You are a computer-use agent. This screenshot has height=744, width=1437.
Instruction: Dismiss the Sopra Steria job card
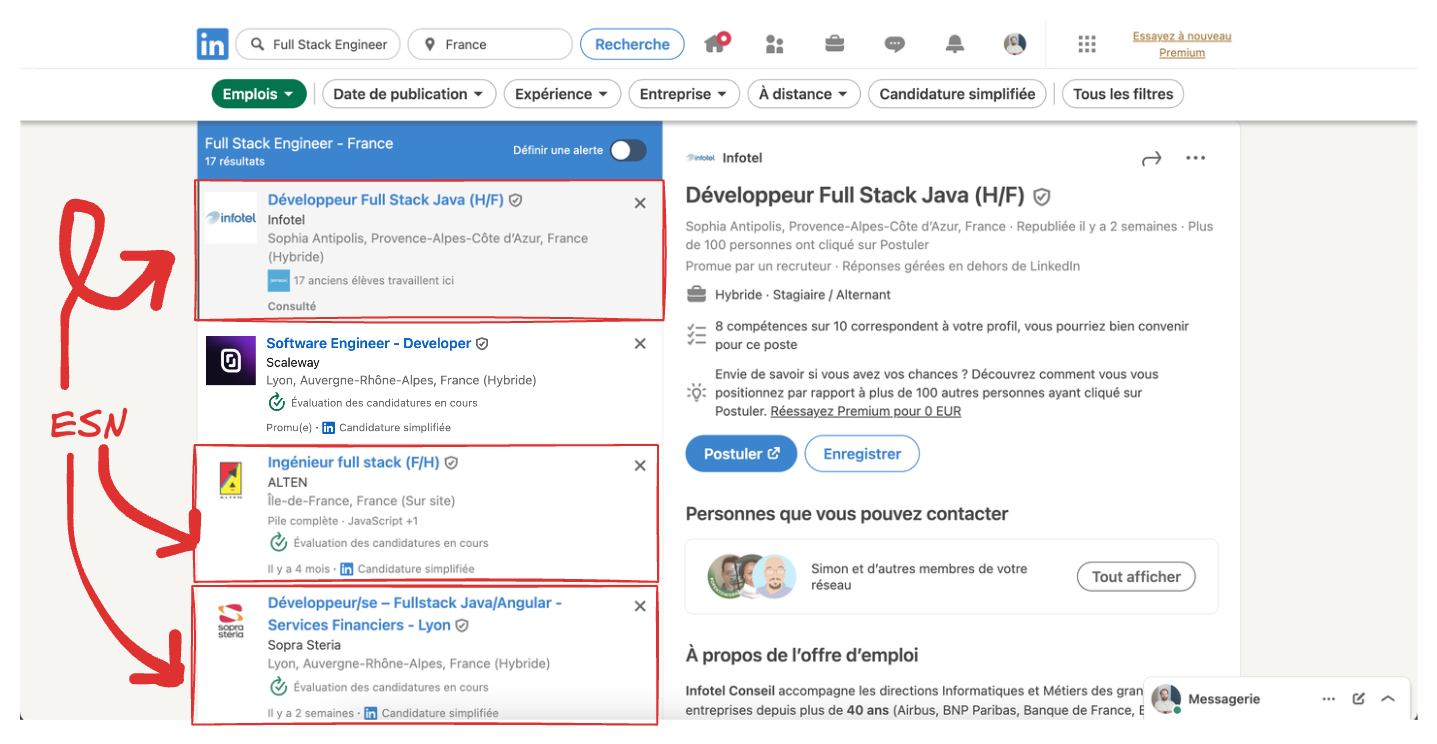pyautogui.click(x=640, y=606)
